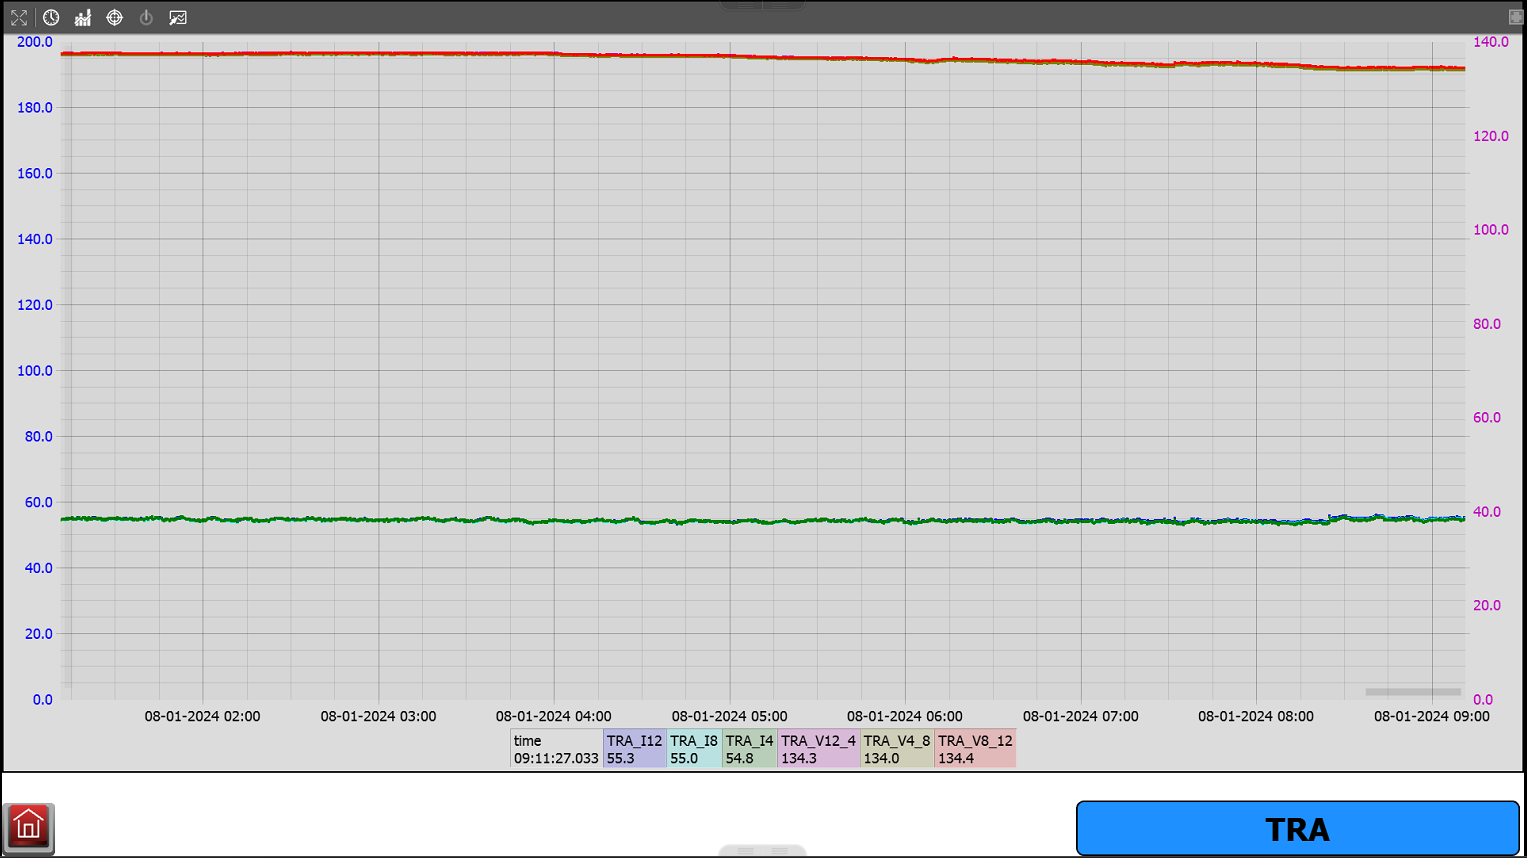Image resolution: width=1527 pixels, height=858 pixels.
Task: Select the TRA_V8_12 legend entry
Action: pyautogui.click(x=975, y=749)
